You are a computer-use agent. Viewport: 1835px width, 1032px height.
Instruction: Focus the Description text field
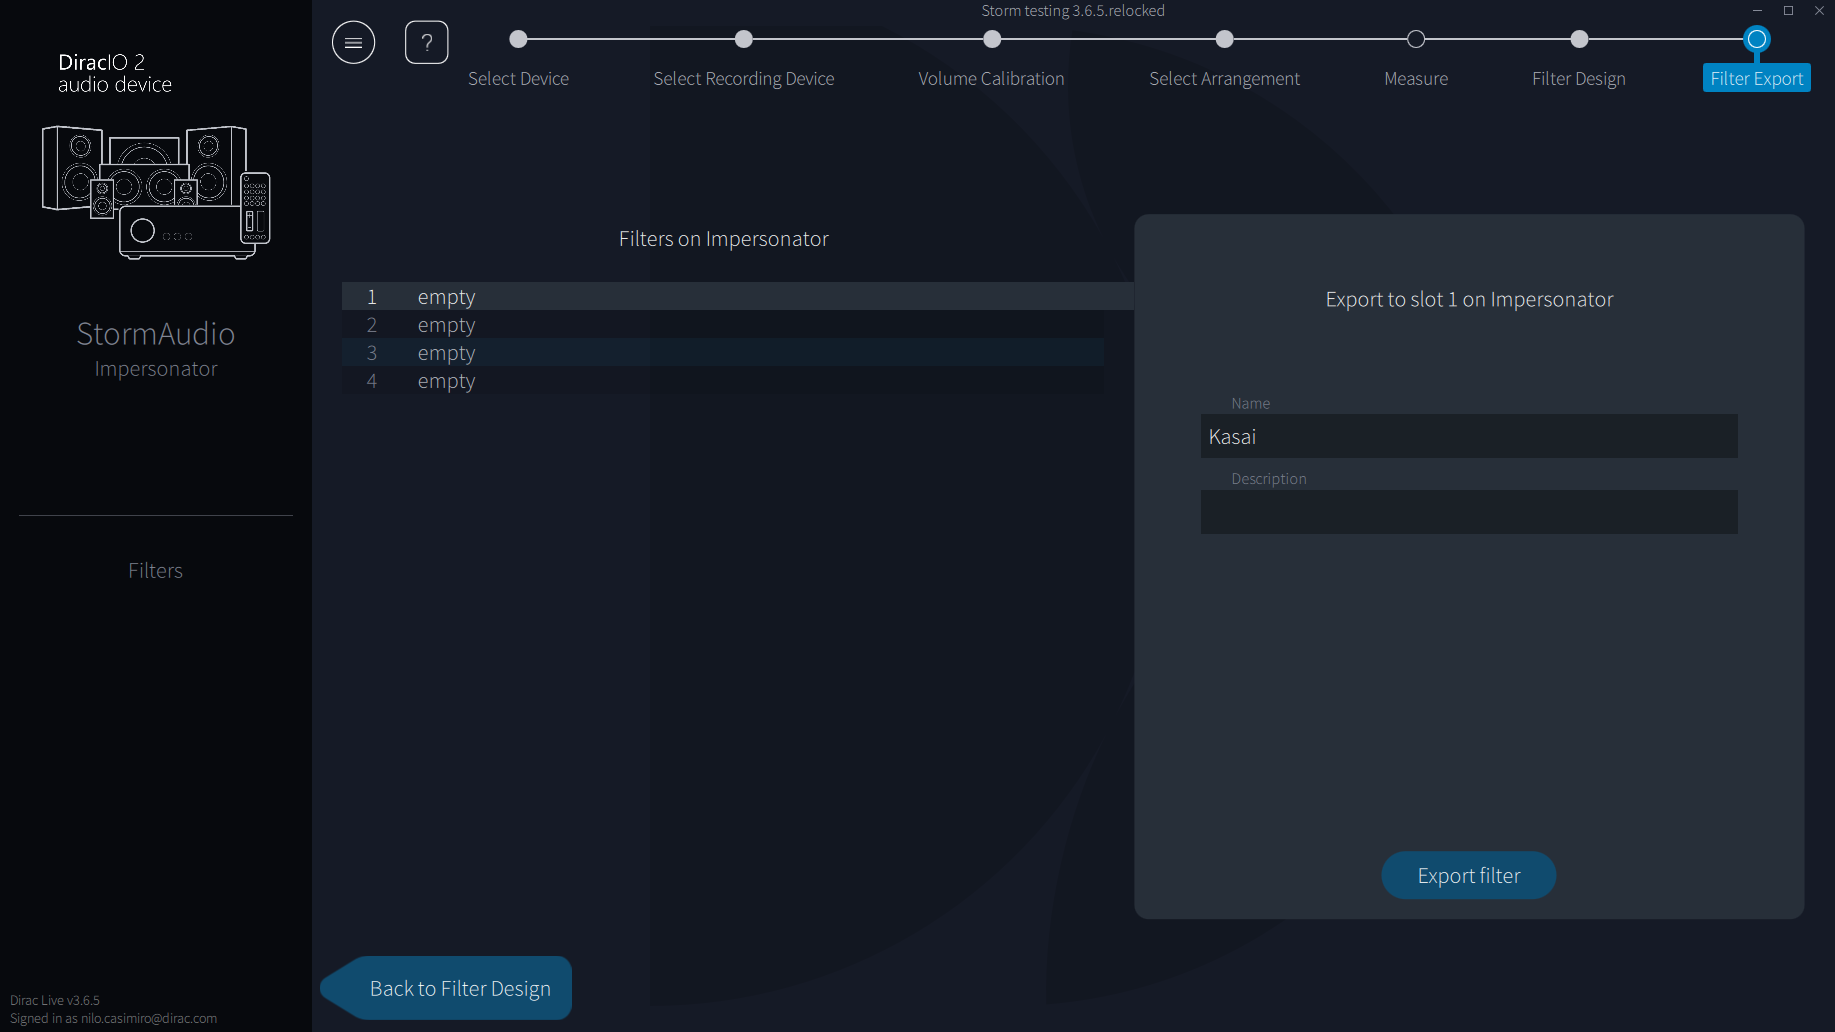(1468, 512)
